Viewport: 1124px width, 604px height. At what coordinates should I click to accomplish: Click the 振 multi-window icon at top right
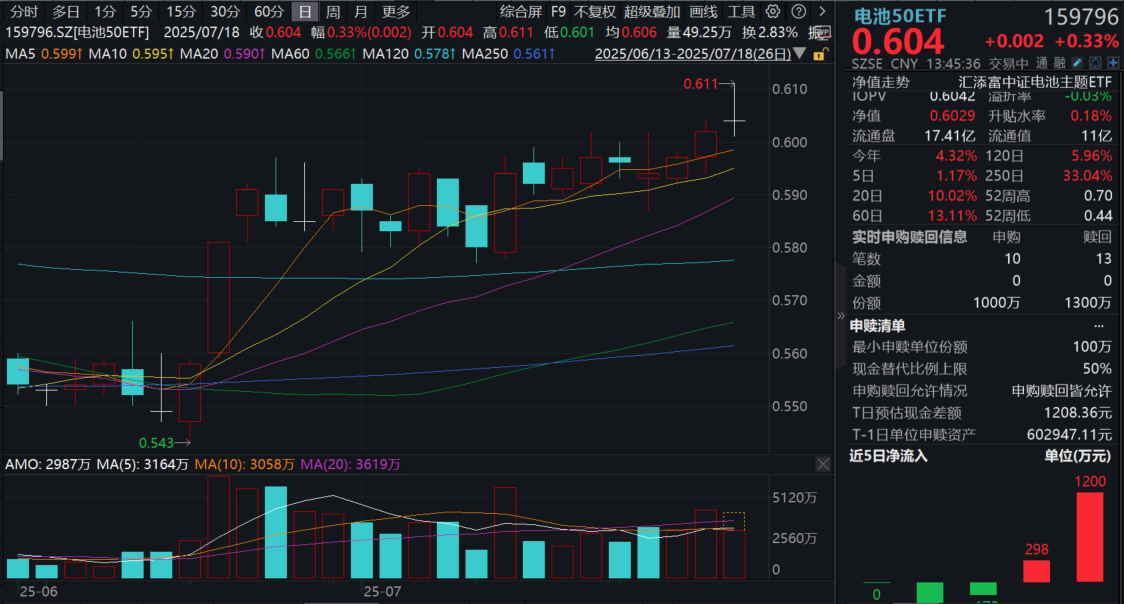pos(822,32)
